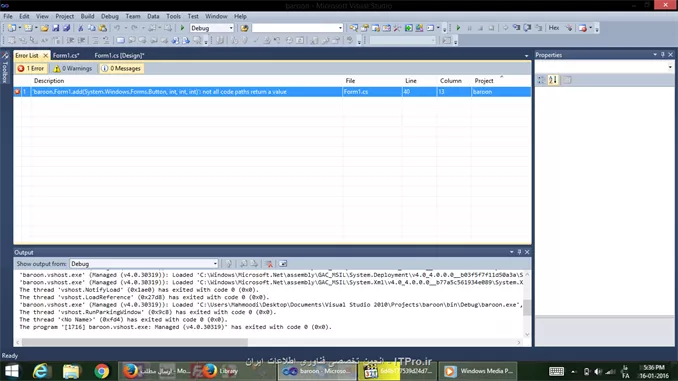Select Categorized view in Properties panel
This screenshot has width=678, height=381.
point(541,80)
